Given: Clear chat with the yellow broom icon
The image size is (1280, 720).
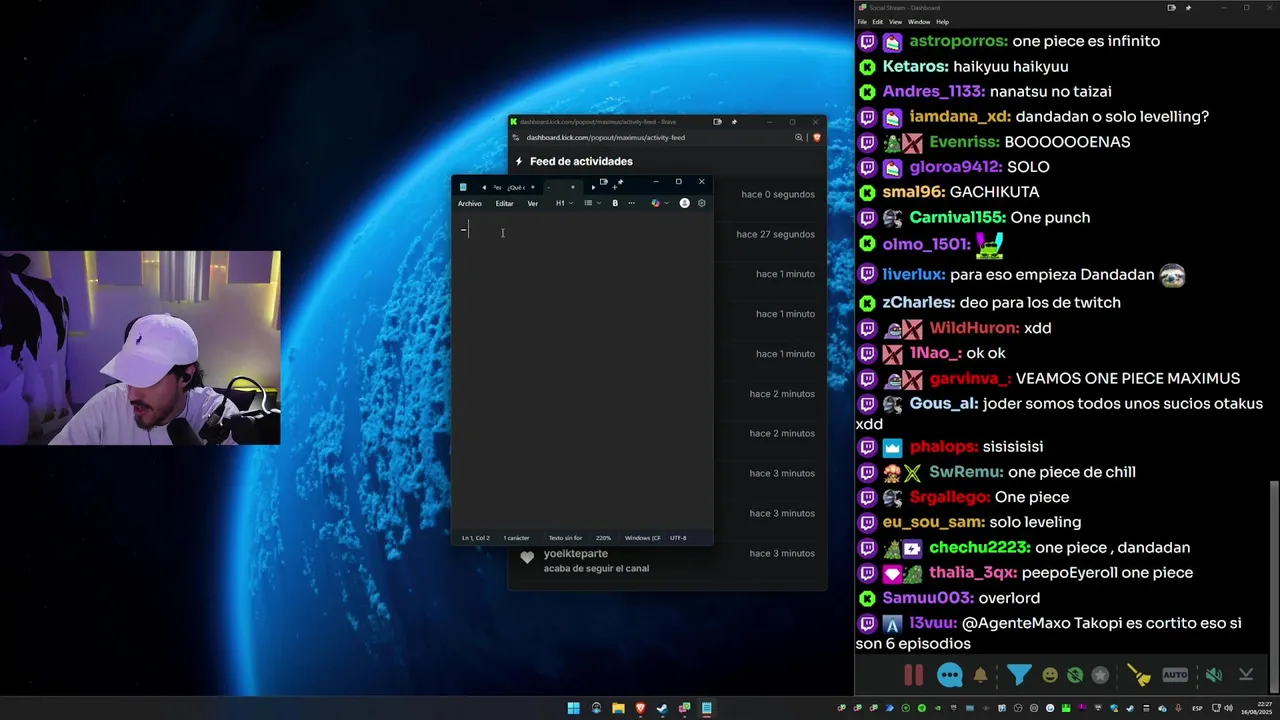Looking at the screenshot, I should tap(1138, 675).
